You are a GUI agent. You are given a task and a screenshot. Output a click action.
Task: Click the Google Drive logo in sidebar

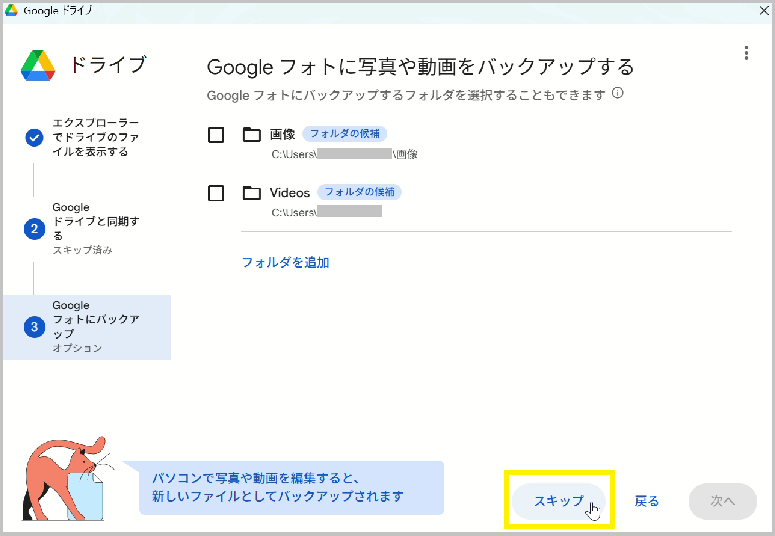[x=38, y=65]
